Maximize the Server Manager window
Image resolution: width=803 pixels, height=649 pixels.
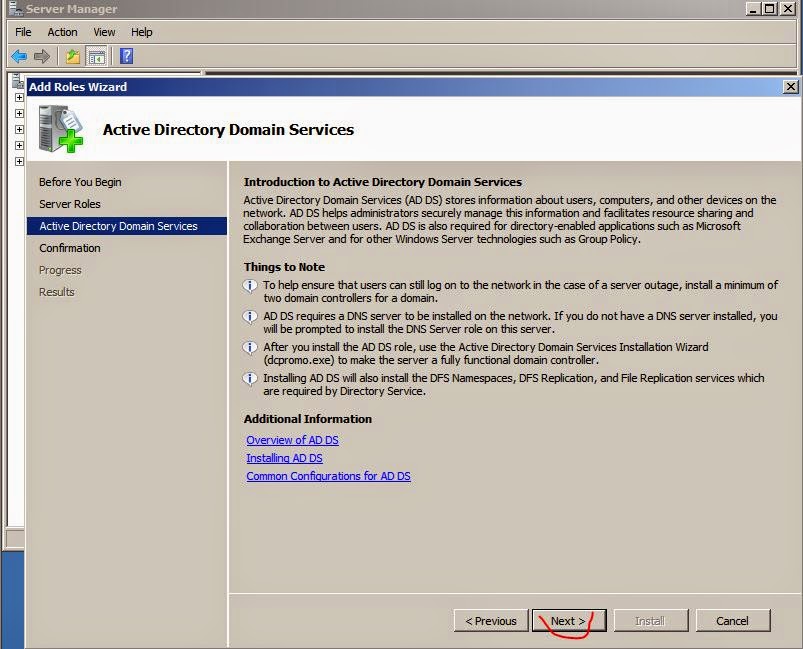click(770, 9)
